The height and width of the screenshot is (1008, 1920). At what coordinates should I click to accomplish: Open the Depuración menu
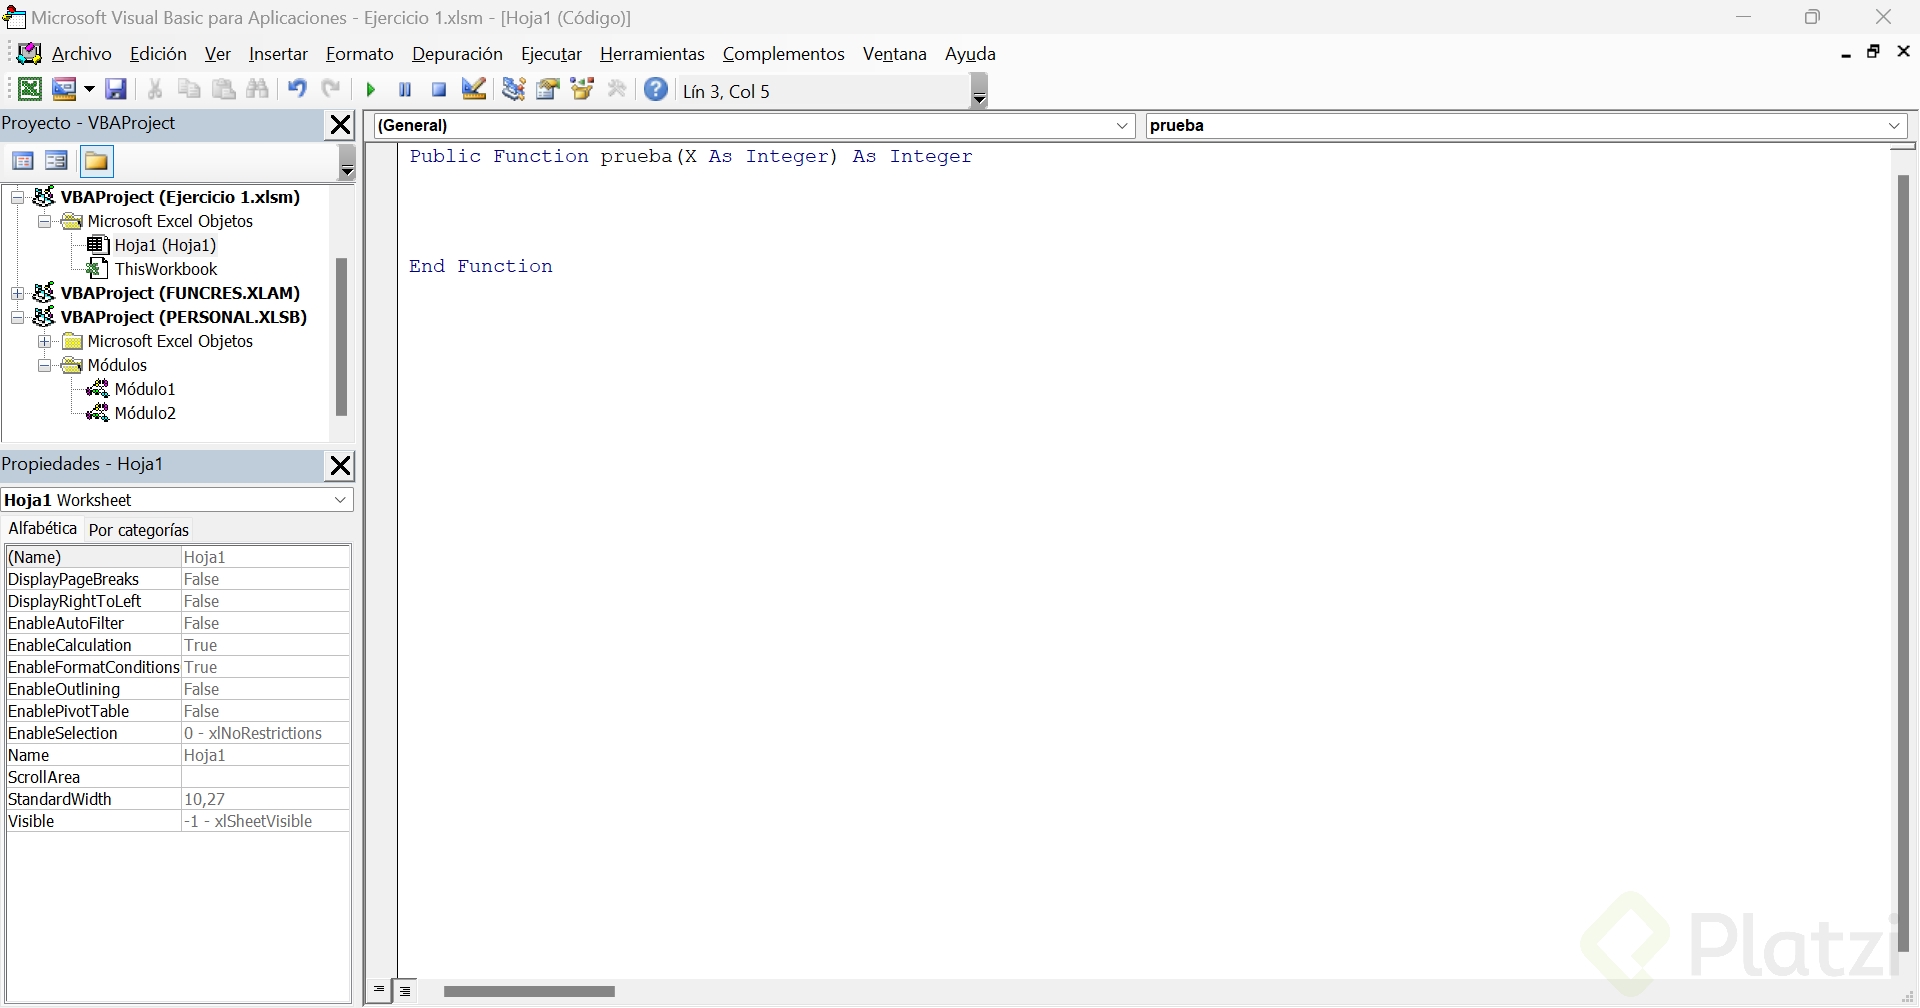(457, 54)
